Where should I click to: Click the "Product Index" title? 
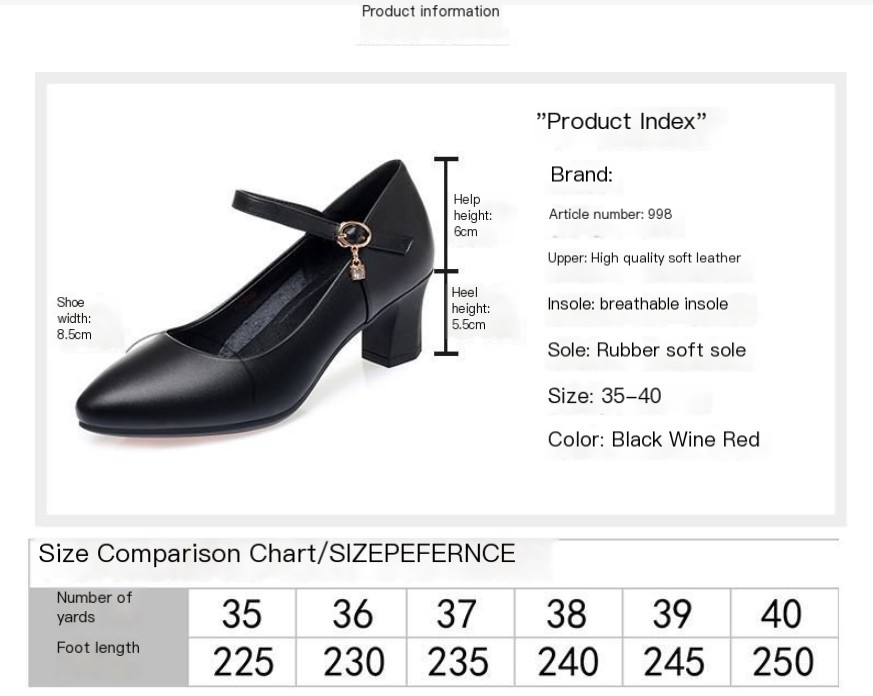click(621, 122)
